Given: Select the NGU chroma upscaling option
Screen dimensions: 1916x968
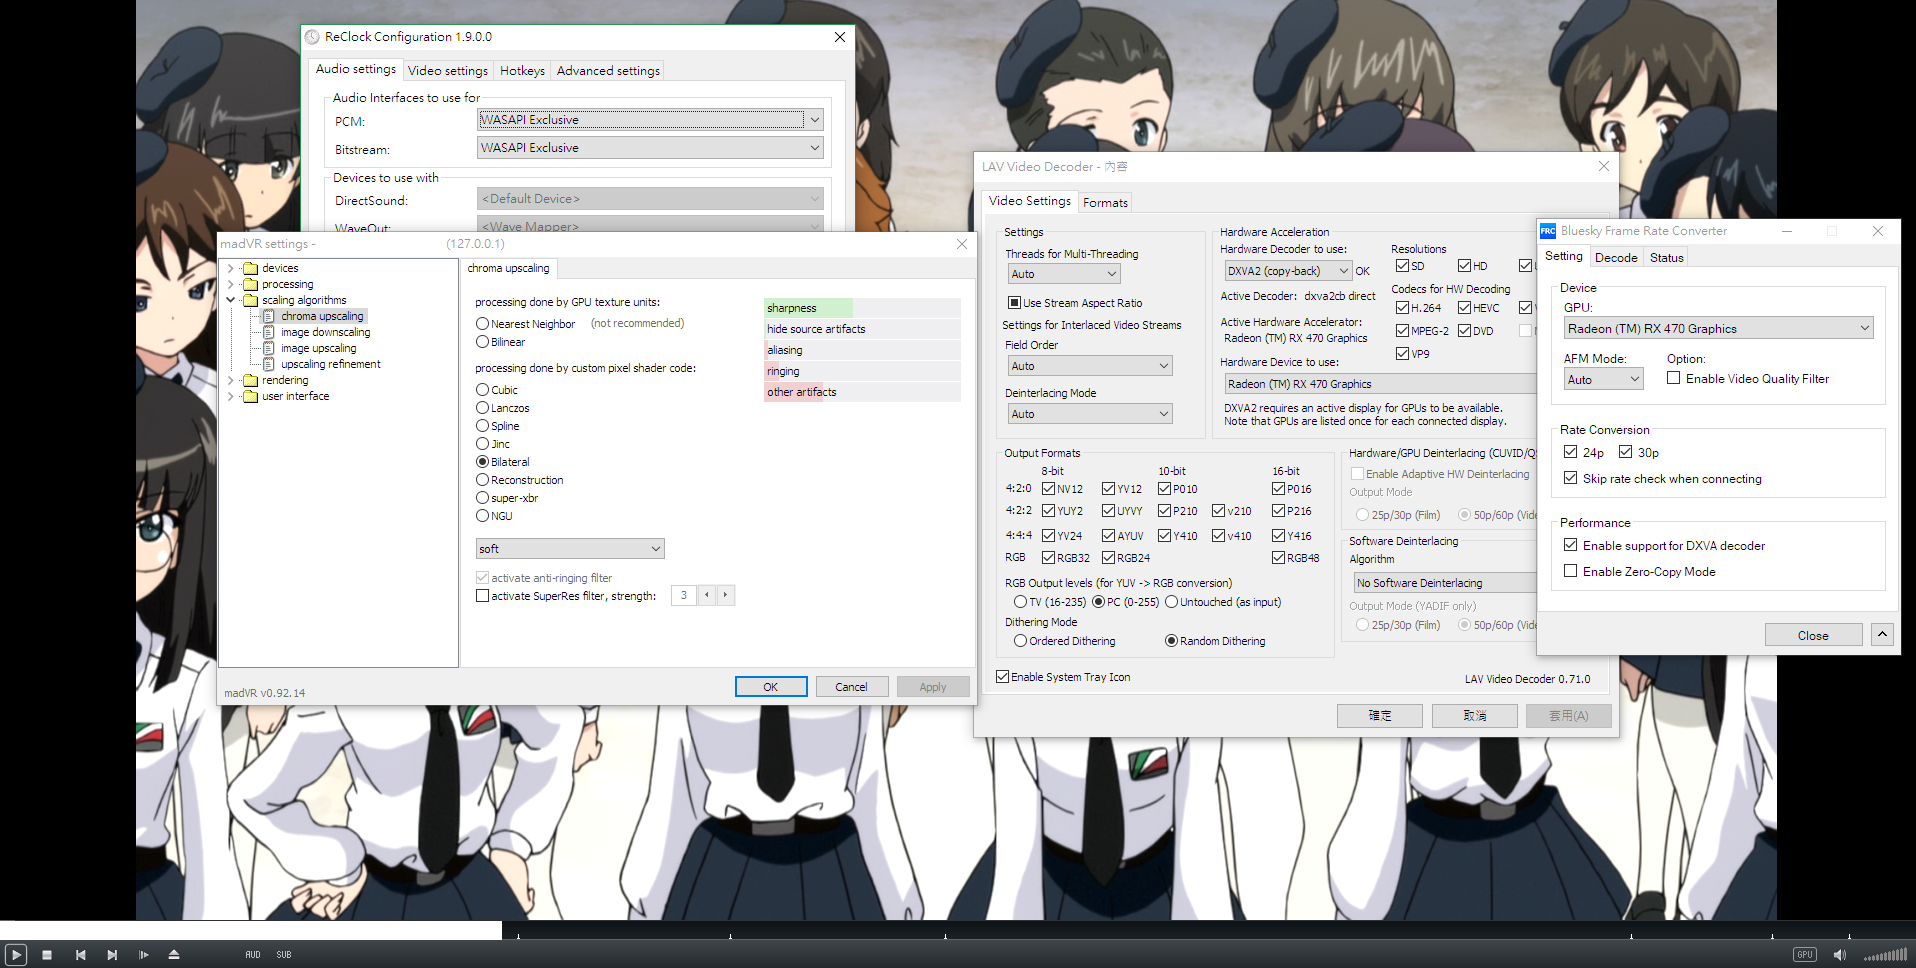Looking at the screenshot, I should (x=482, y=516).
